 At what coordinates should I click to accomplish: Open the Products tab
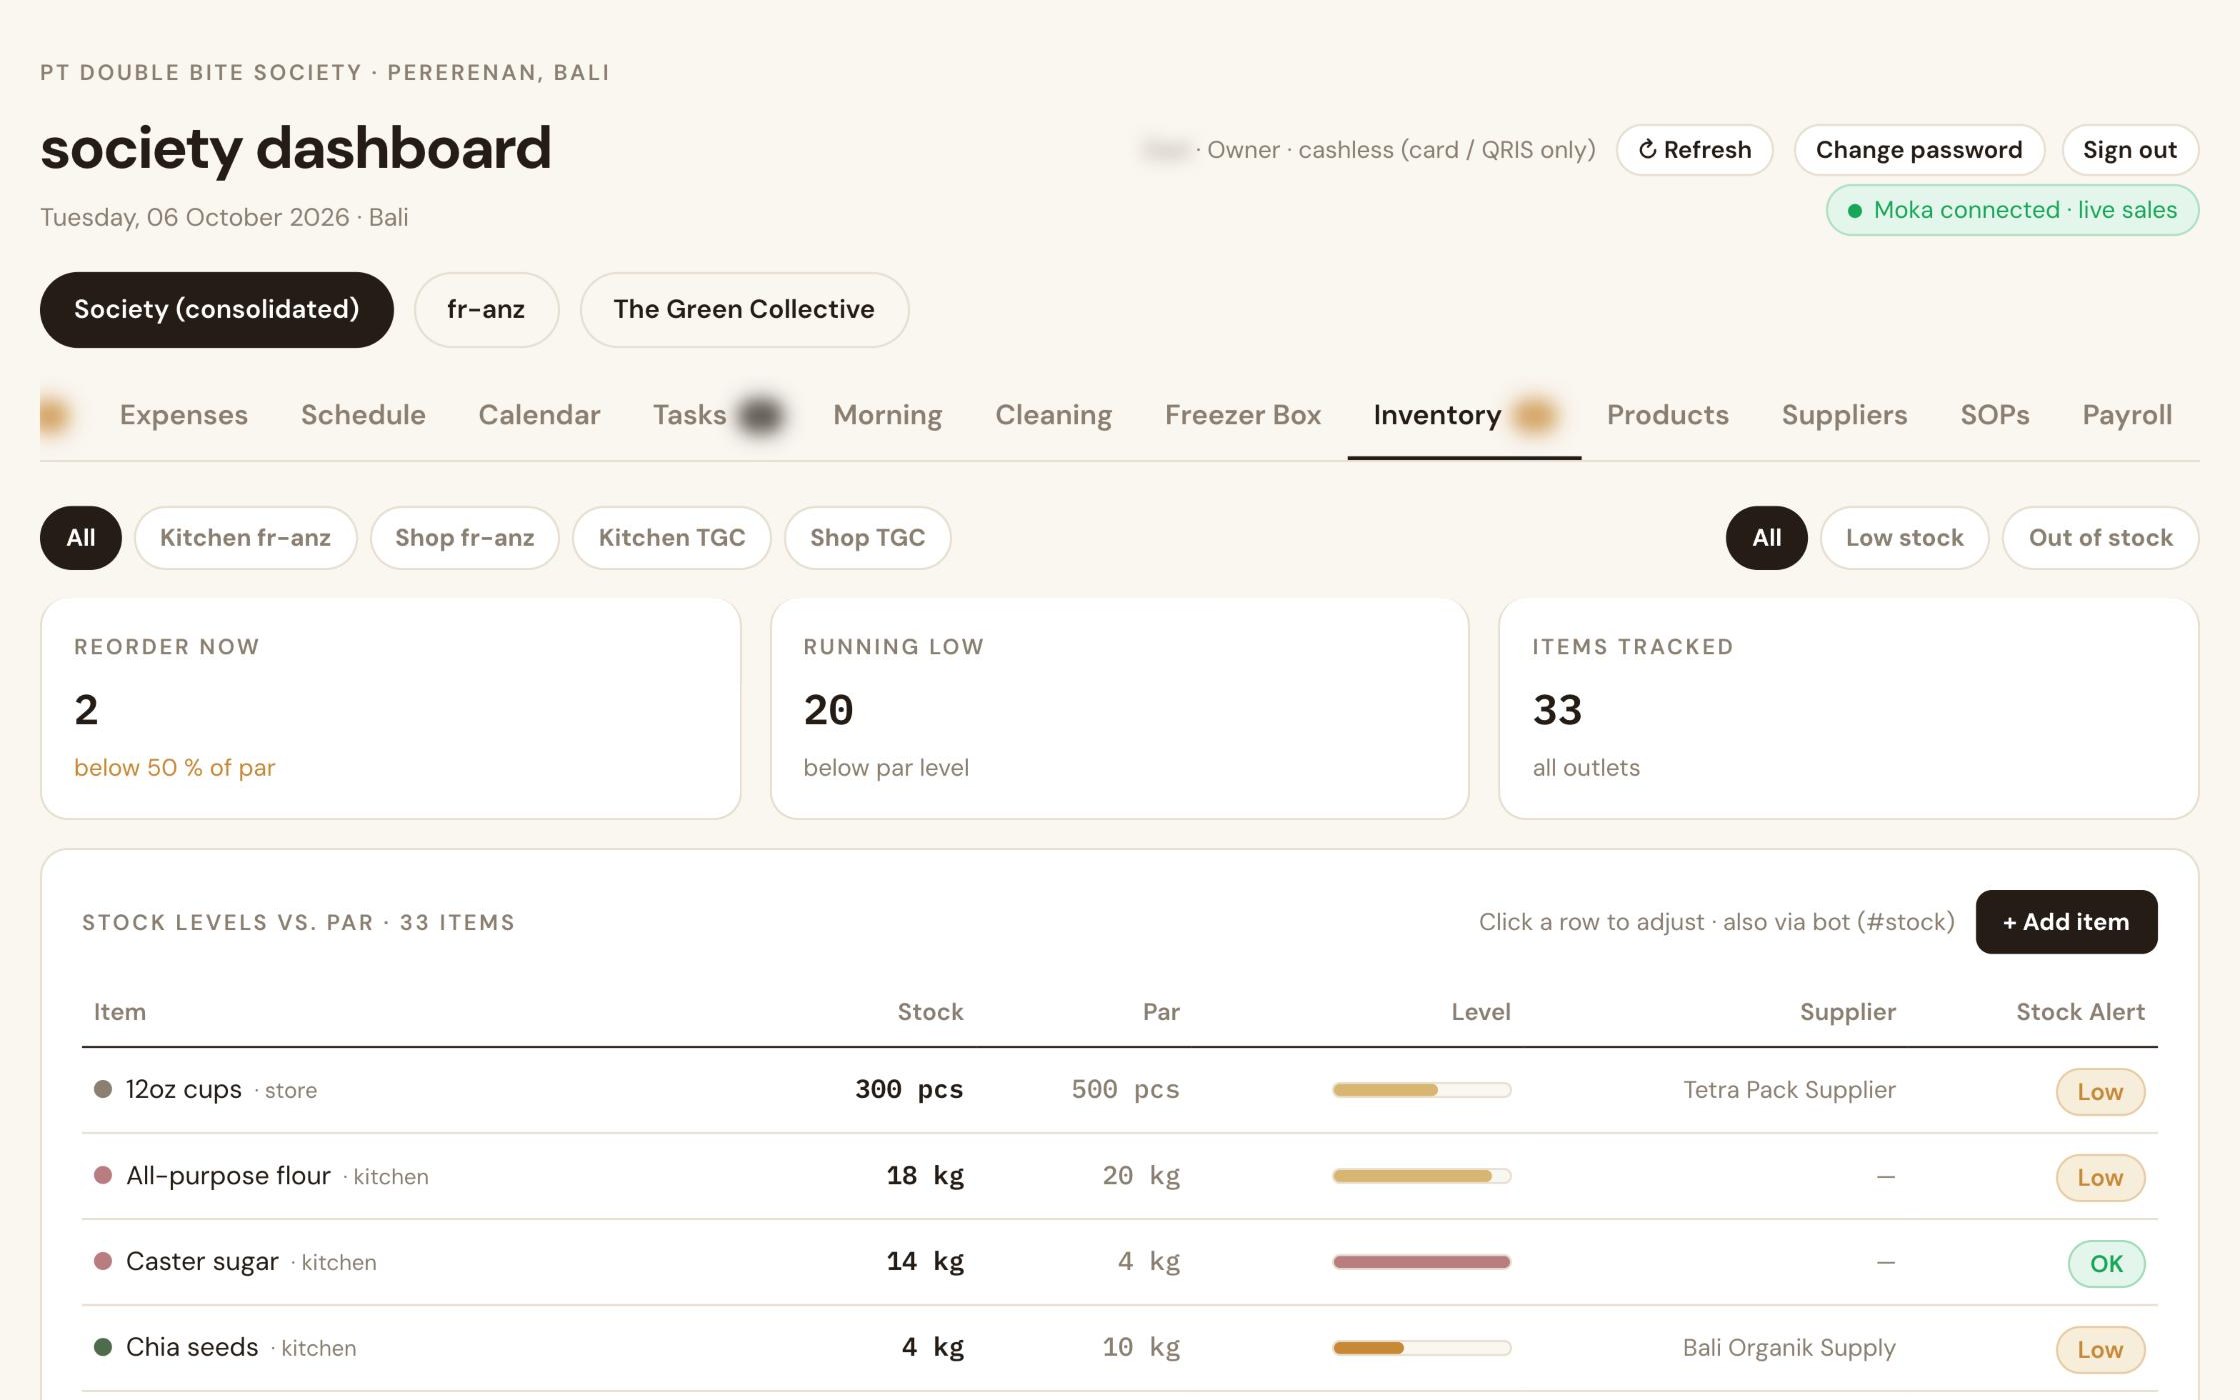(1667, 415)
